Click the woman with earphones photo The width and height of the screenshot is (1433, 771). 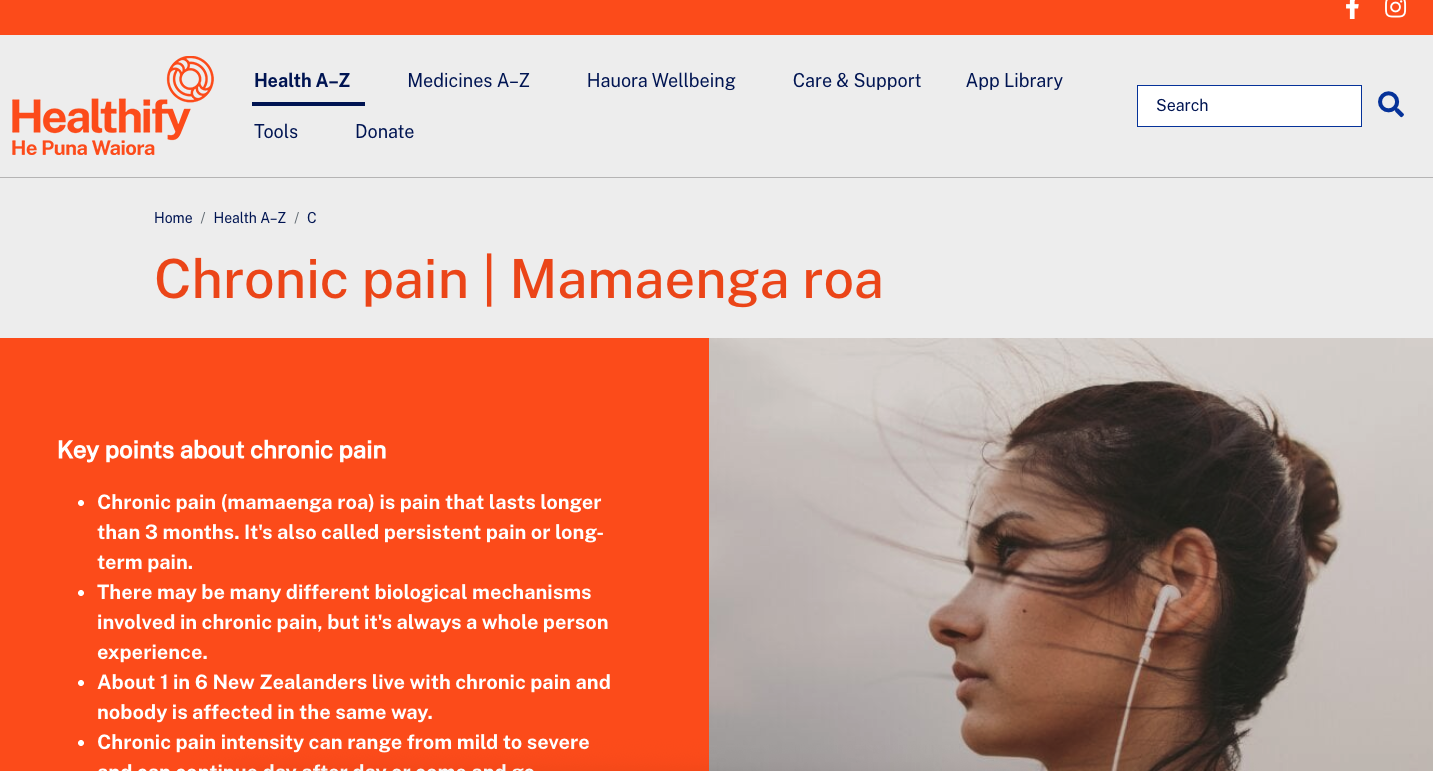(x=1071, y=554)
